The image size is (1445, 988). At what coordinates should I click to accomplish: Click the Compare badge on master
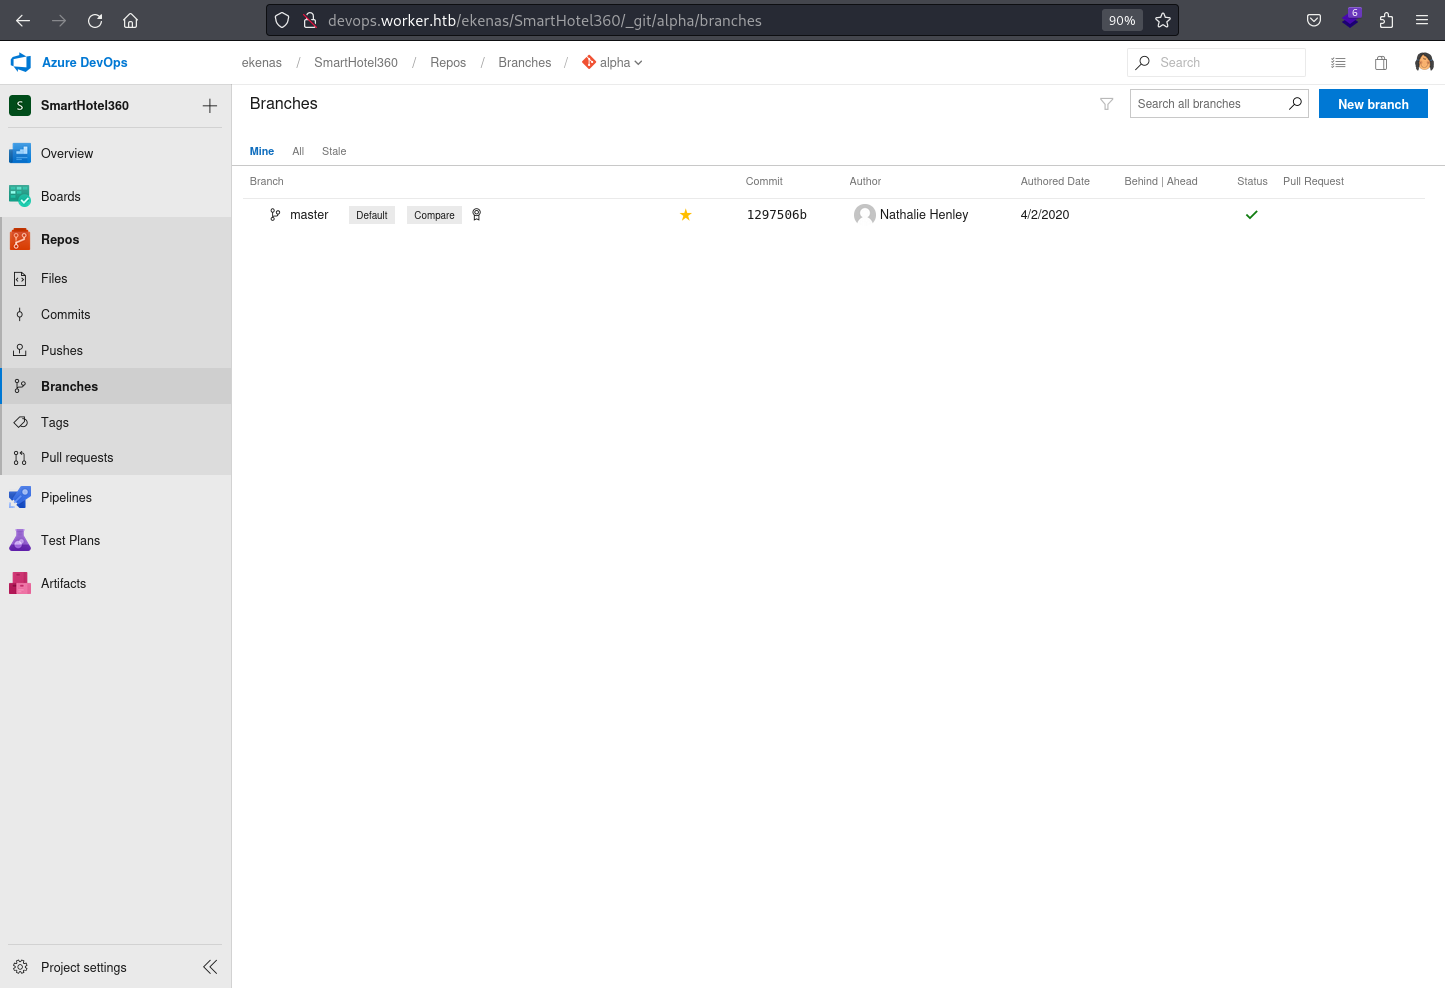click(x=434, y=215)
